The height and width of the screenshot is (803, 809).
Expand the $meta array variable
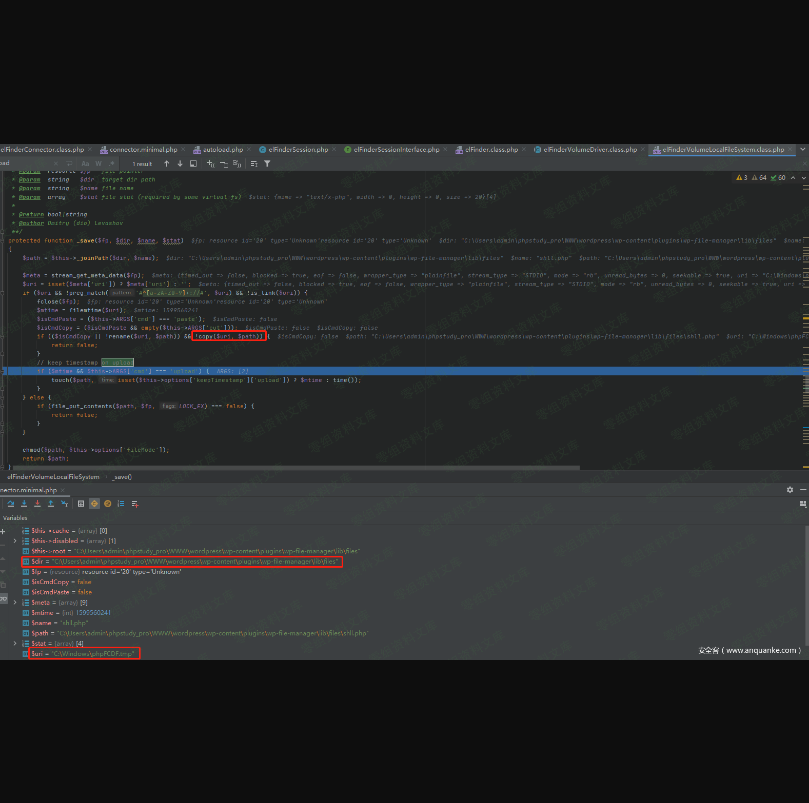pos(15,602)
